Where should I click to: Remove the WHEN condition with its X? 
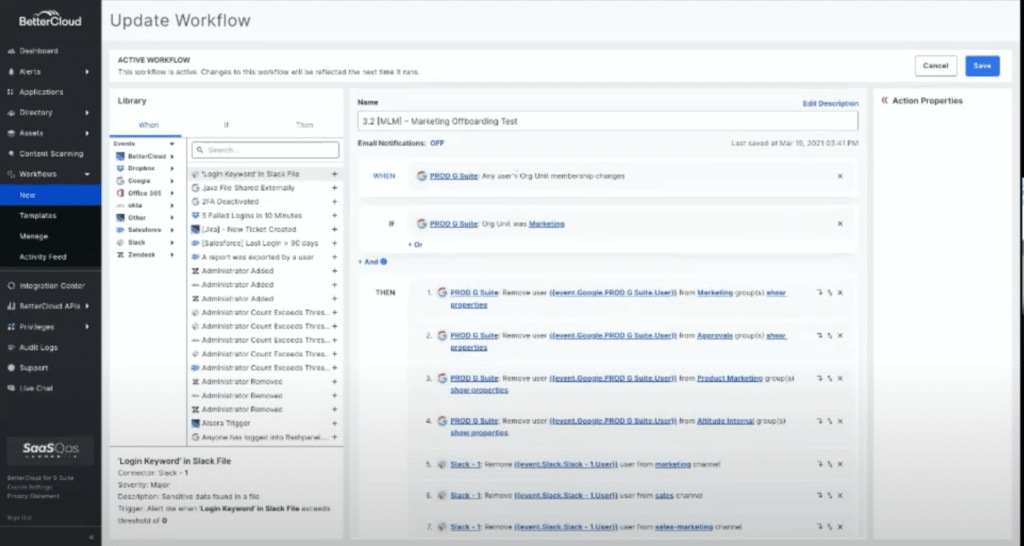pos(840,176)
